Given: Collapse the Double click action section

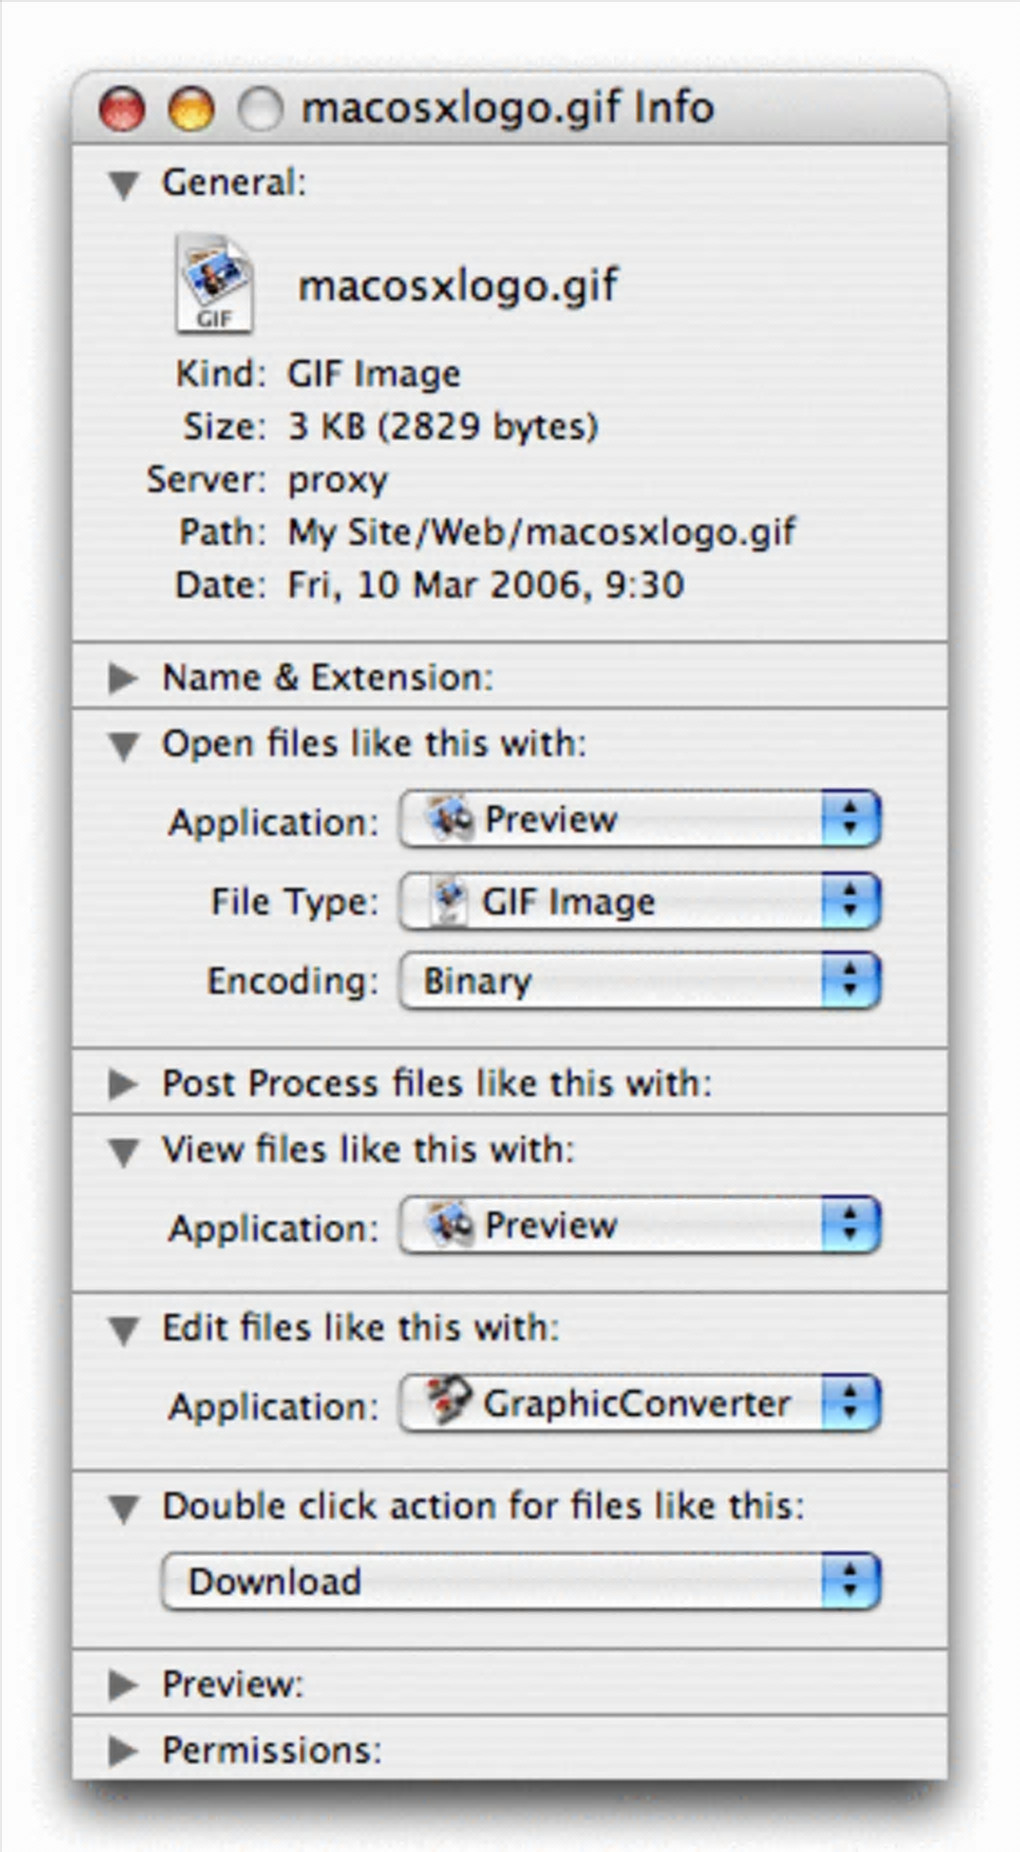Looking at the screenshot, I should 124,1508.
